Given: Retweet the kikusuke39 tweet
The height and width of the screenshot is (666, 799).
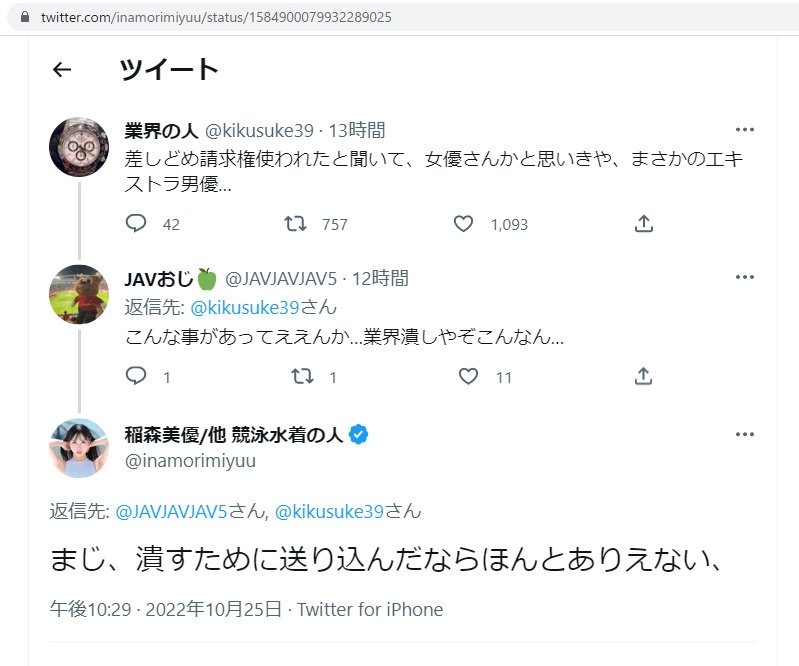Looking at the screenshot, I should click(x=295, y=224).
